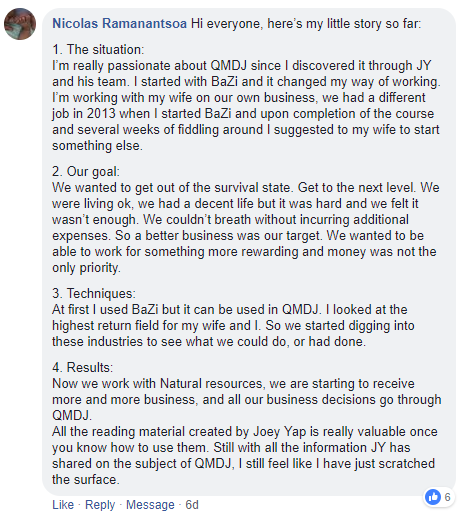Click the '3. Techniques:' heading text

click(x=94, y=294)
